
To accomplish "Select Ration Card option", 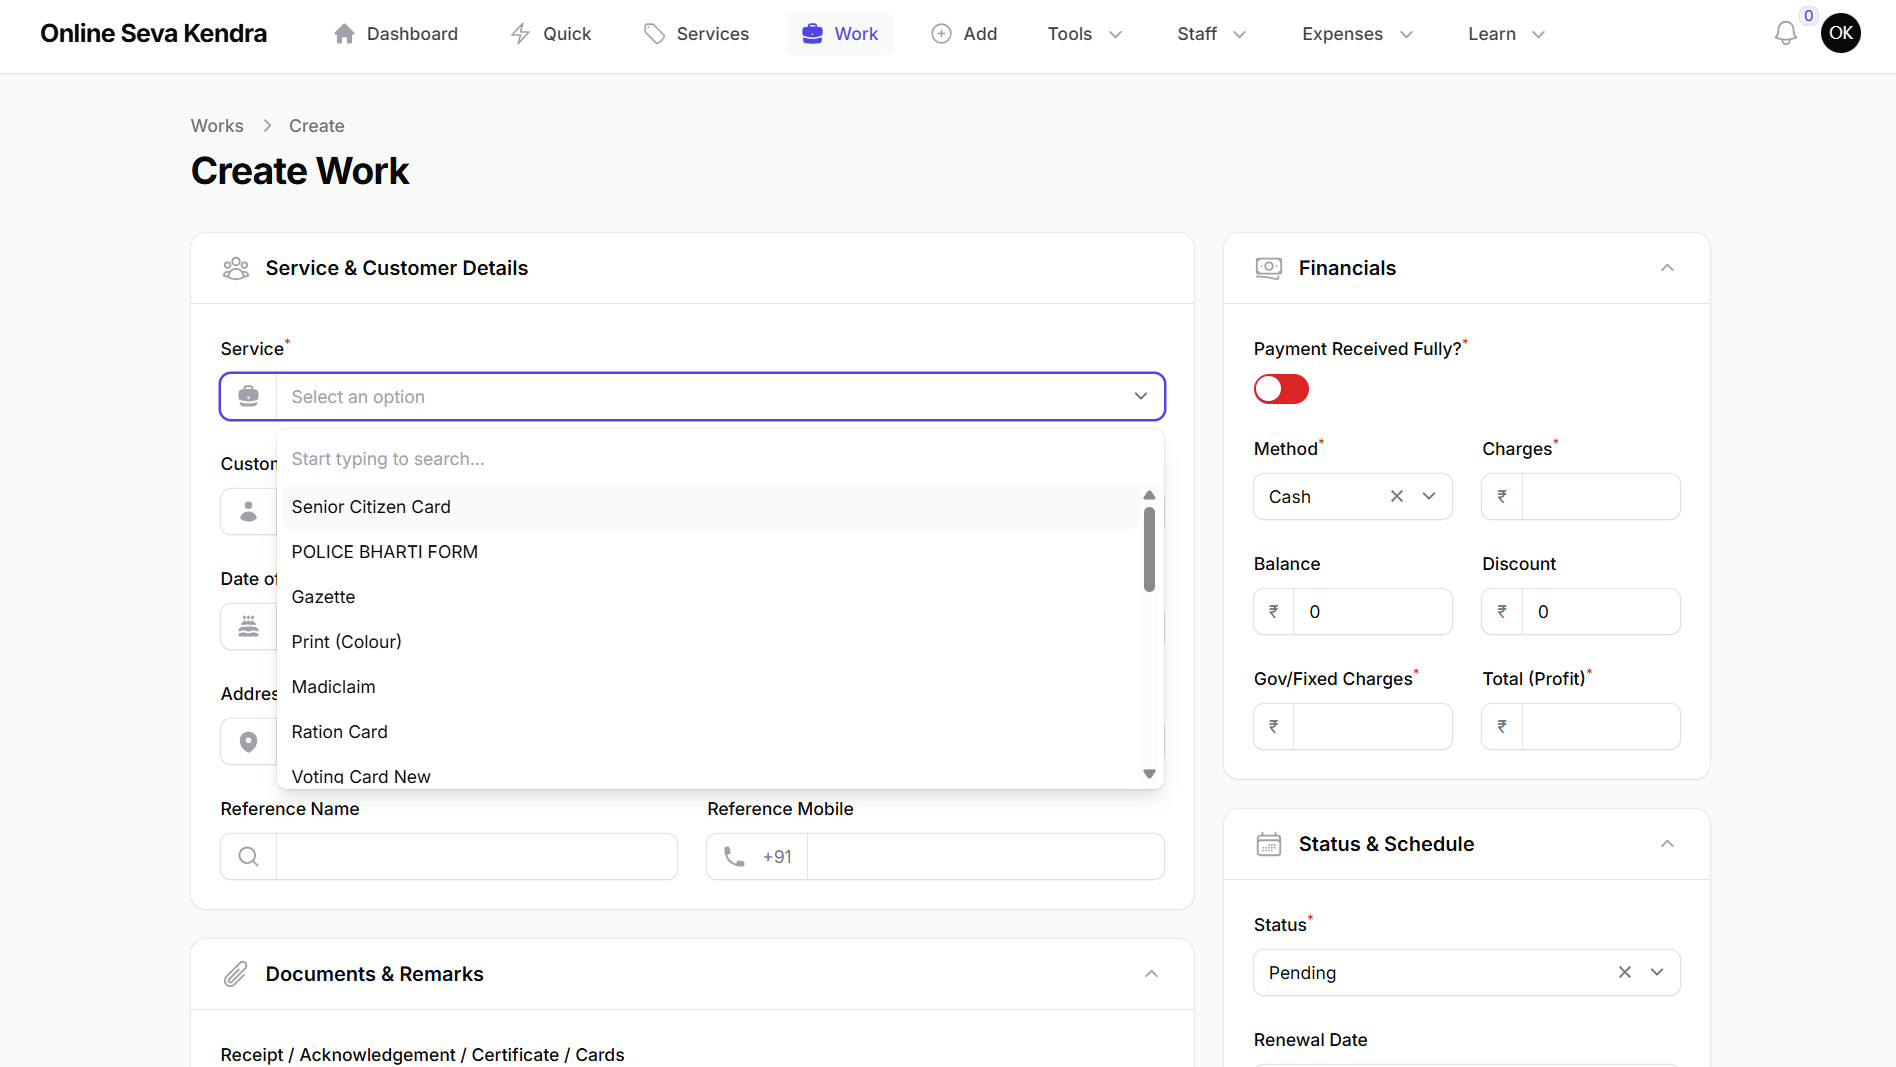I will [711, 732].
